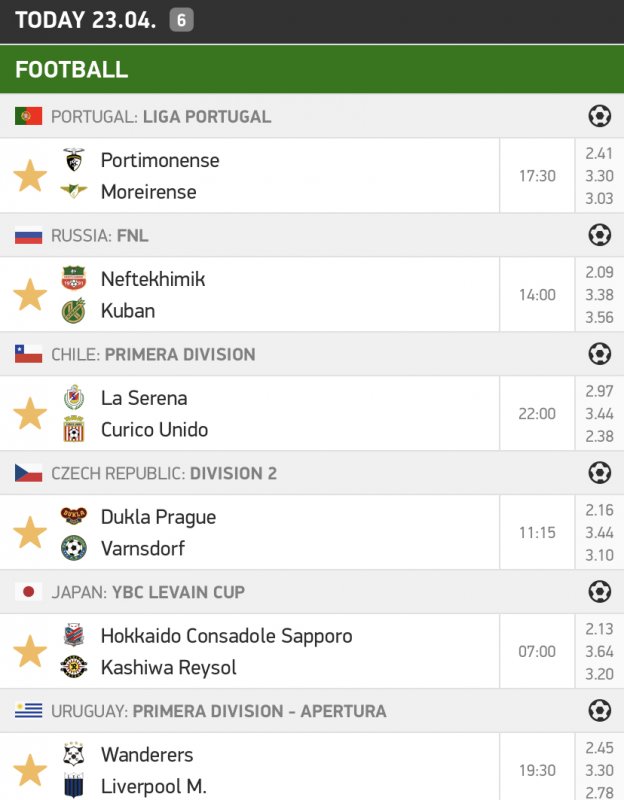Click the match count badge showing 6

coord(181,20)
